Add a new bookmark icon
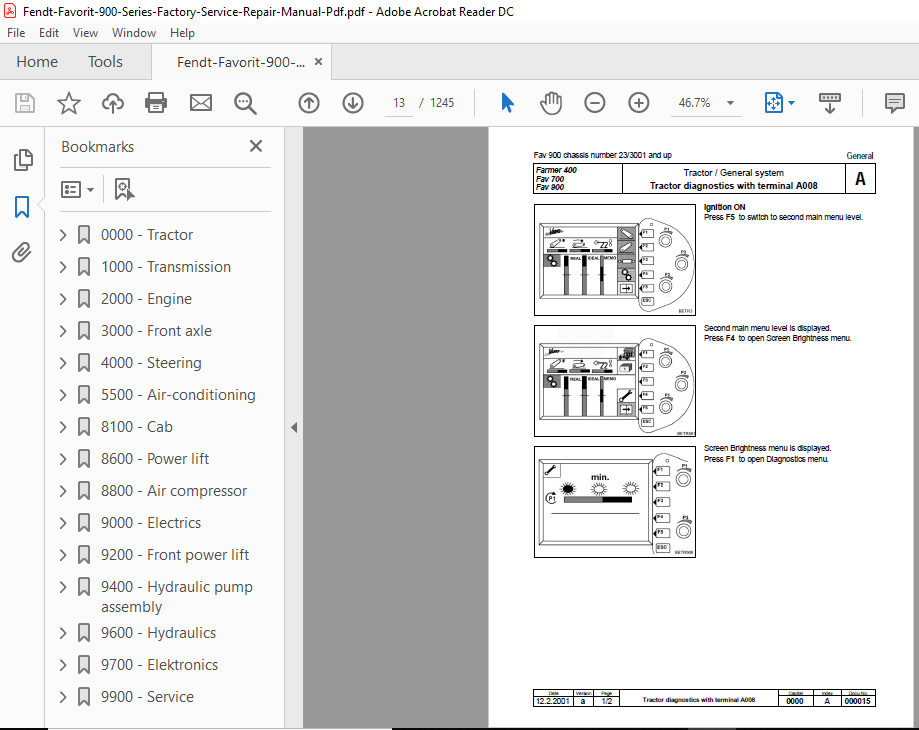 coord(124,189)
